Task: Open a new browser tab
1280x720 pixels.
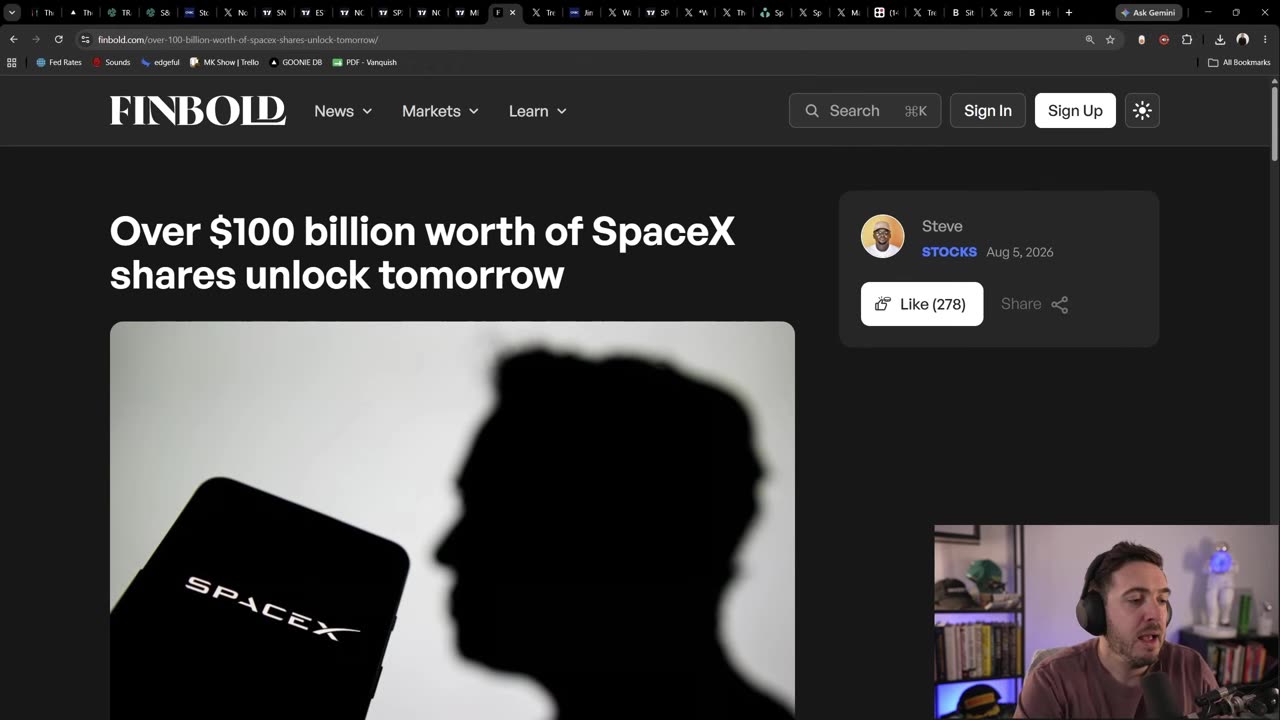Action: (1069, 12)
